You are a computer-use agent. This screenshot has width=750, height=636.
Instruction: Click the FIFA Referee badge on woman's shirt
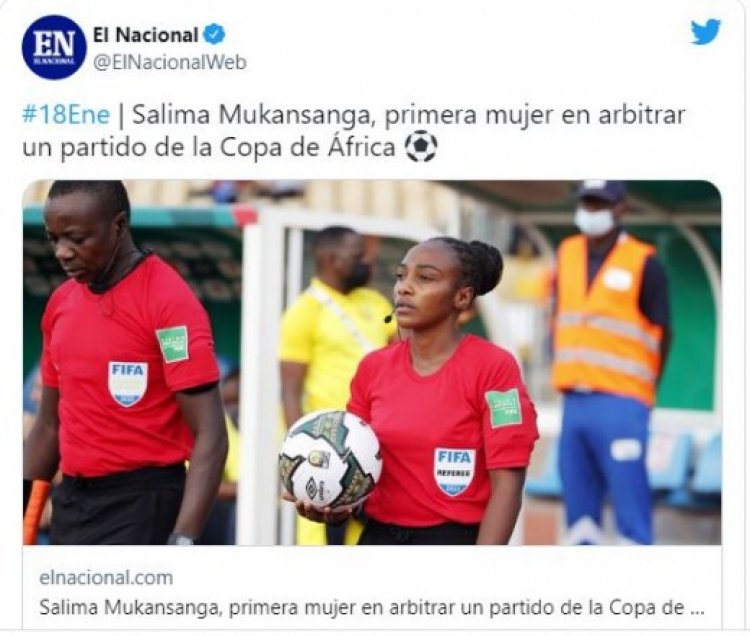coord(454,472)
